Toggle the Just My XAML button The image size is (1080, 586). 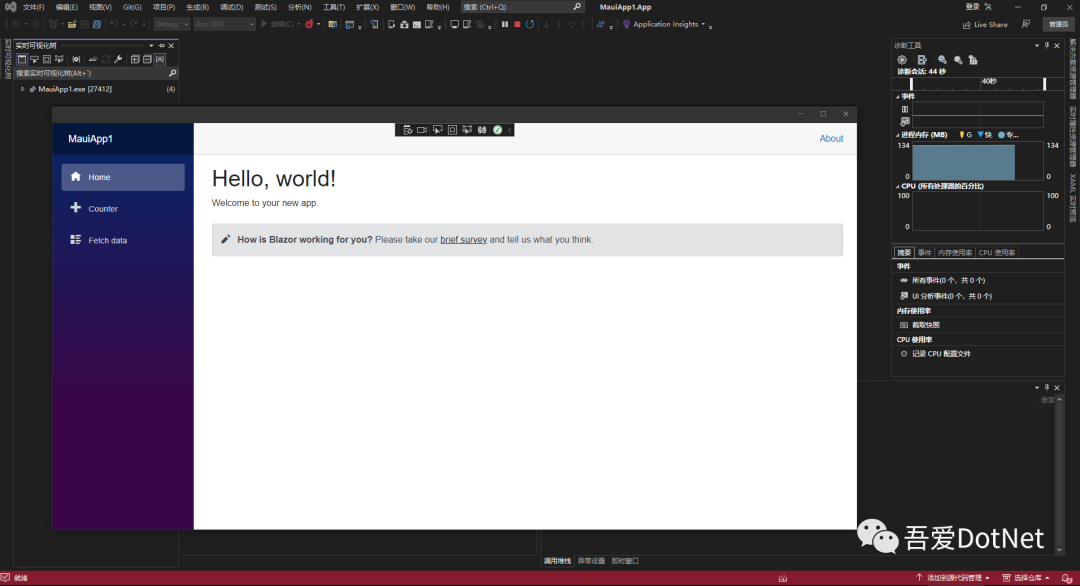160,59
